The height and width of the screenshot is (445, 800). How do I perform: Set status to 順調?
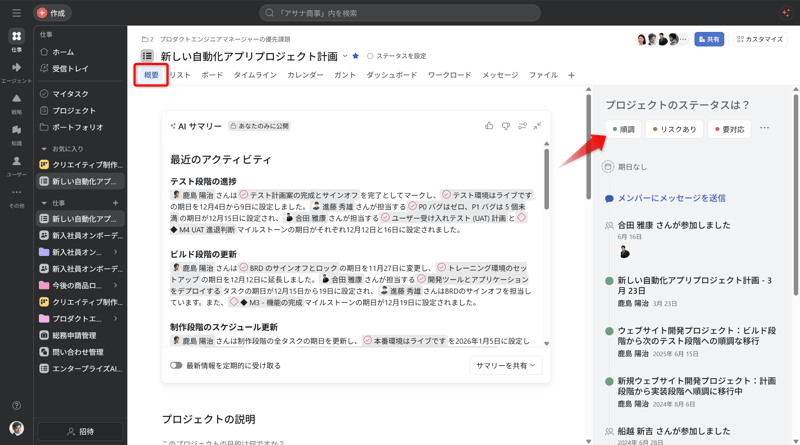[x=623, y=129]
